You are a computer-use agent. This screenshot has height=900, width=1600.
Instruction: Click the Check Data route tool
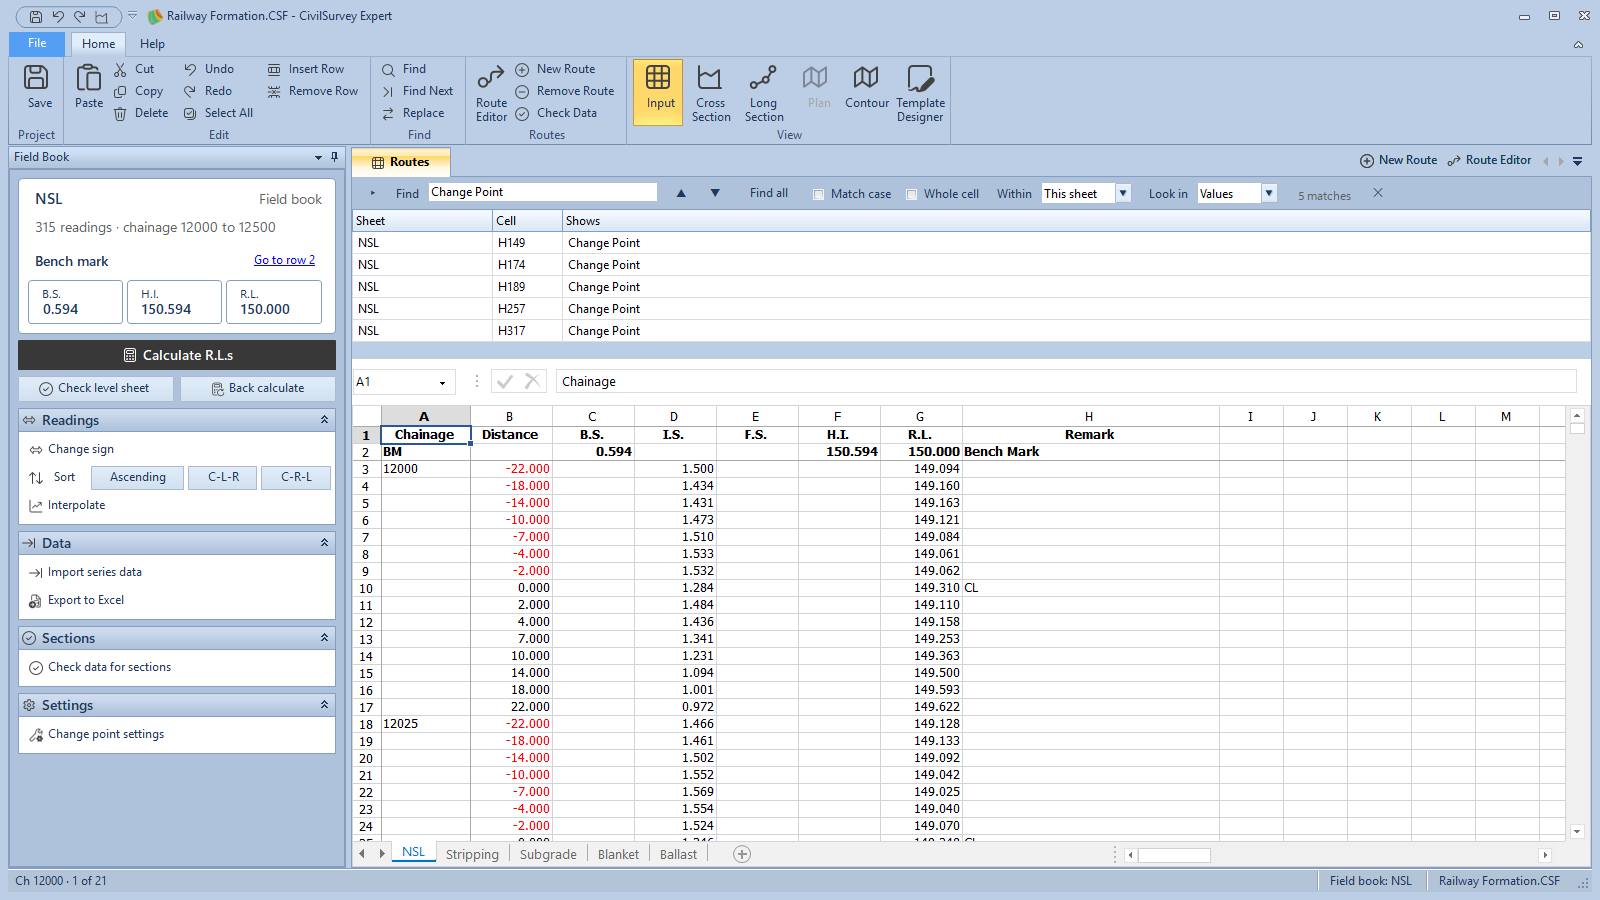556,113
